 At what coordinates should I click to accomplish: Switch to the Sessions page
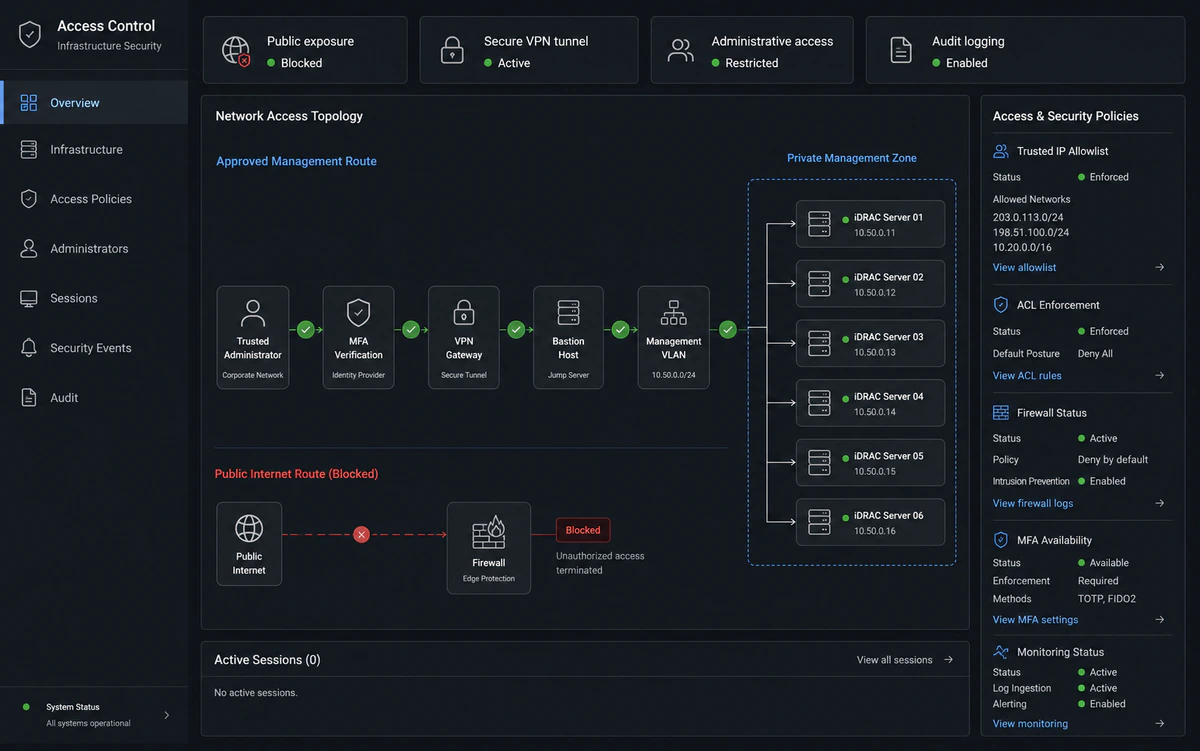94,298
